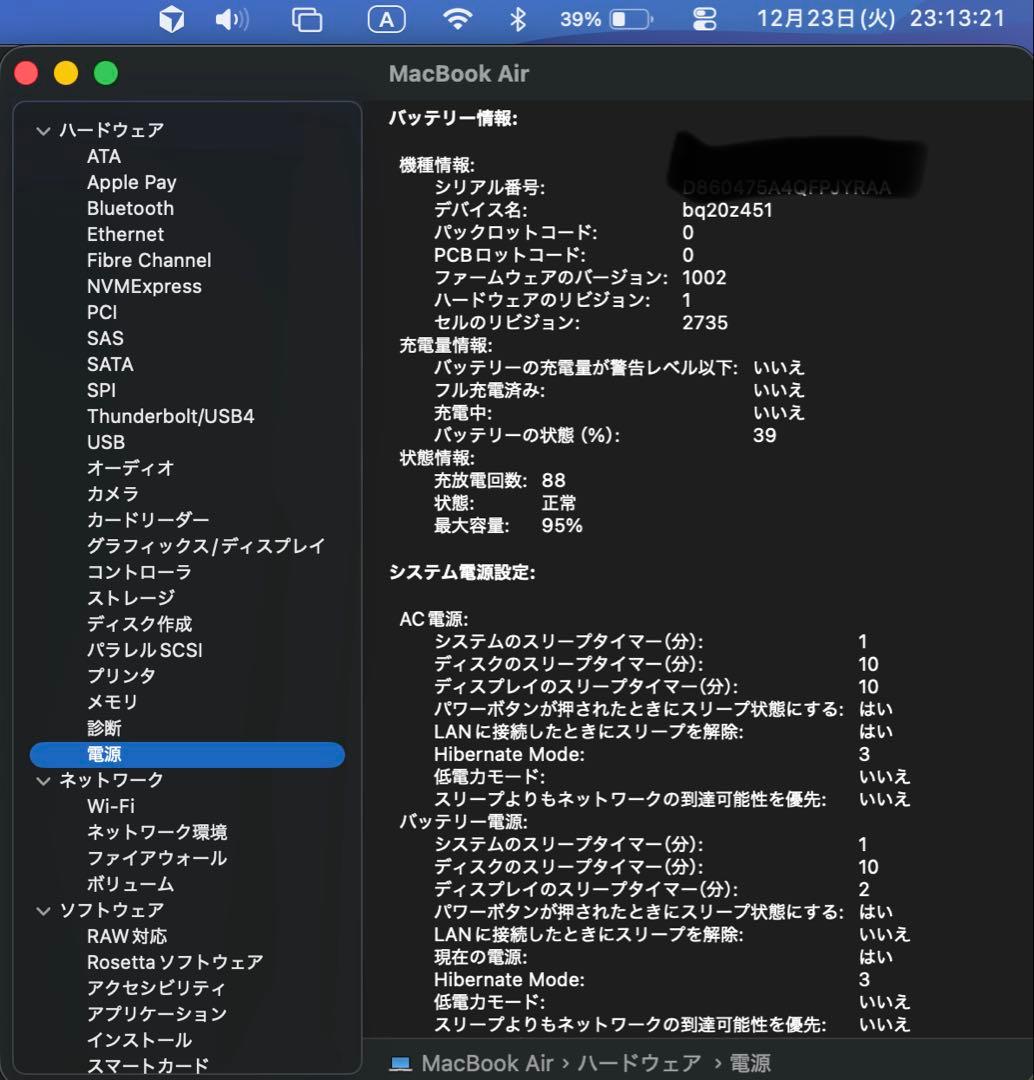
Task: Open the NVMExpress hardware section
Action: [x=145, y=286]
